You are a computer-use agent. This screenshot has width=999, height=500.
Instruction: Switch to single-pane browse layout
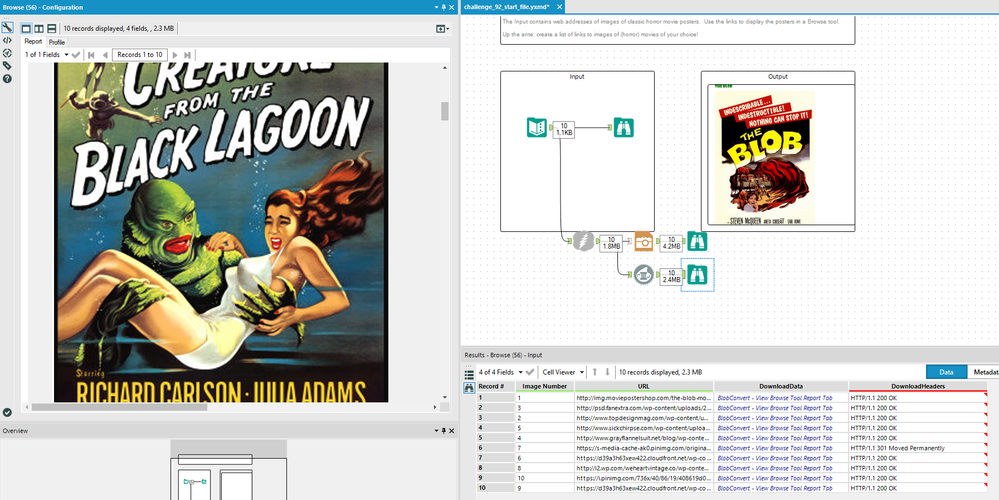click(x=26, y=29)
